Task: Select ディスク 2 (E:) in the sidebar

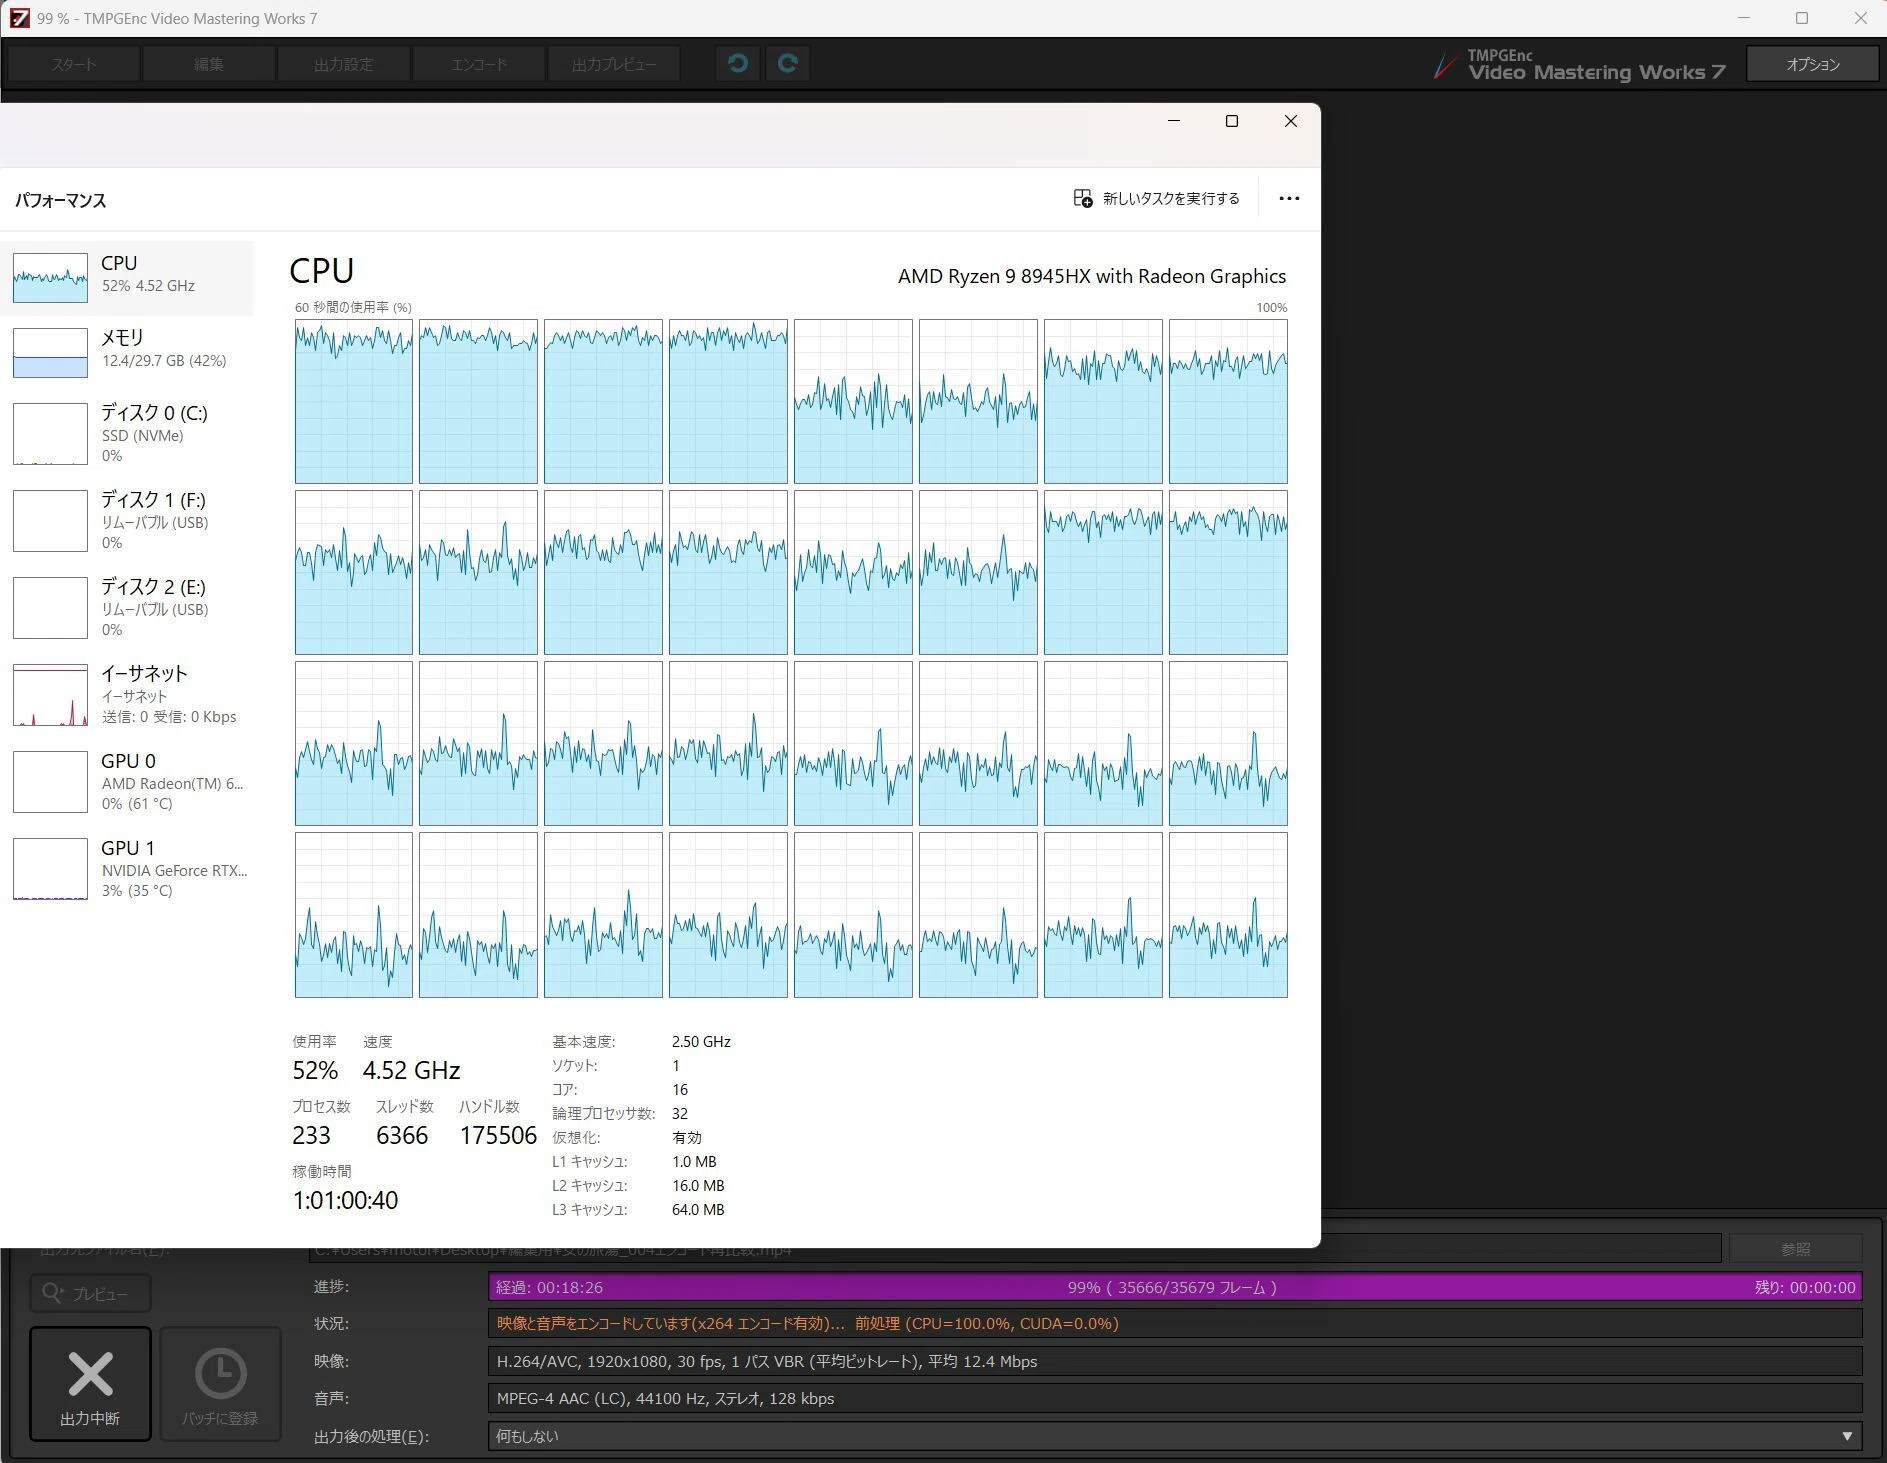Action: [x=127, y=607]
